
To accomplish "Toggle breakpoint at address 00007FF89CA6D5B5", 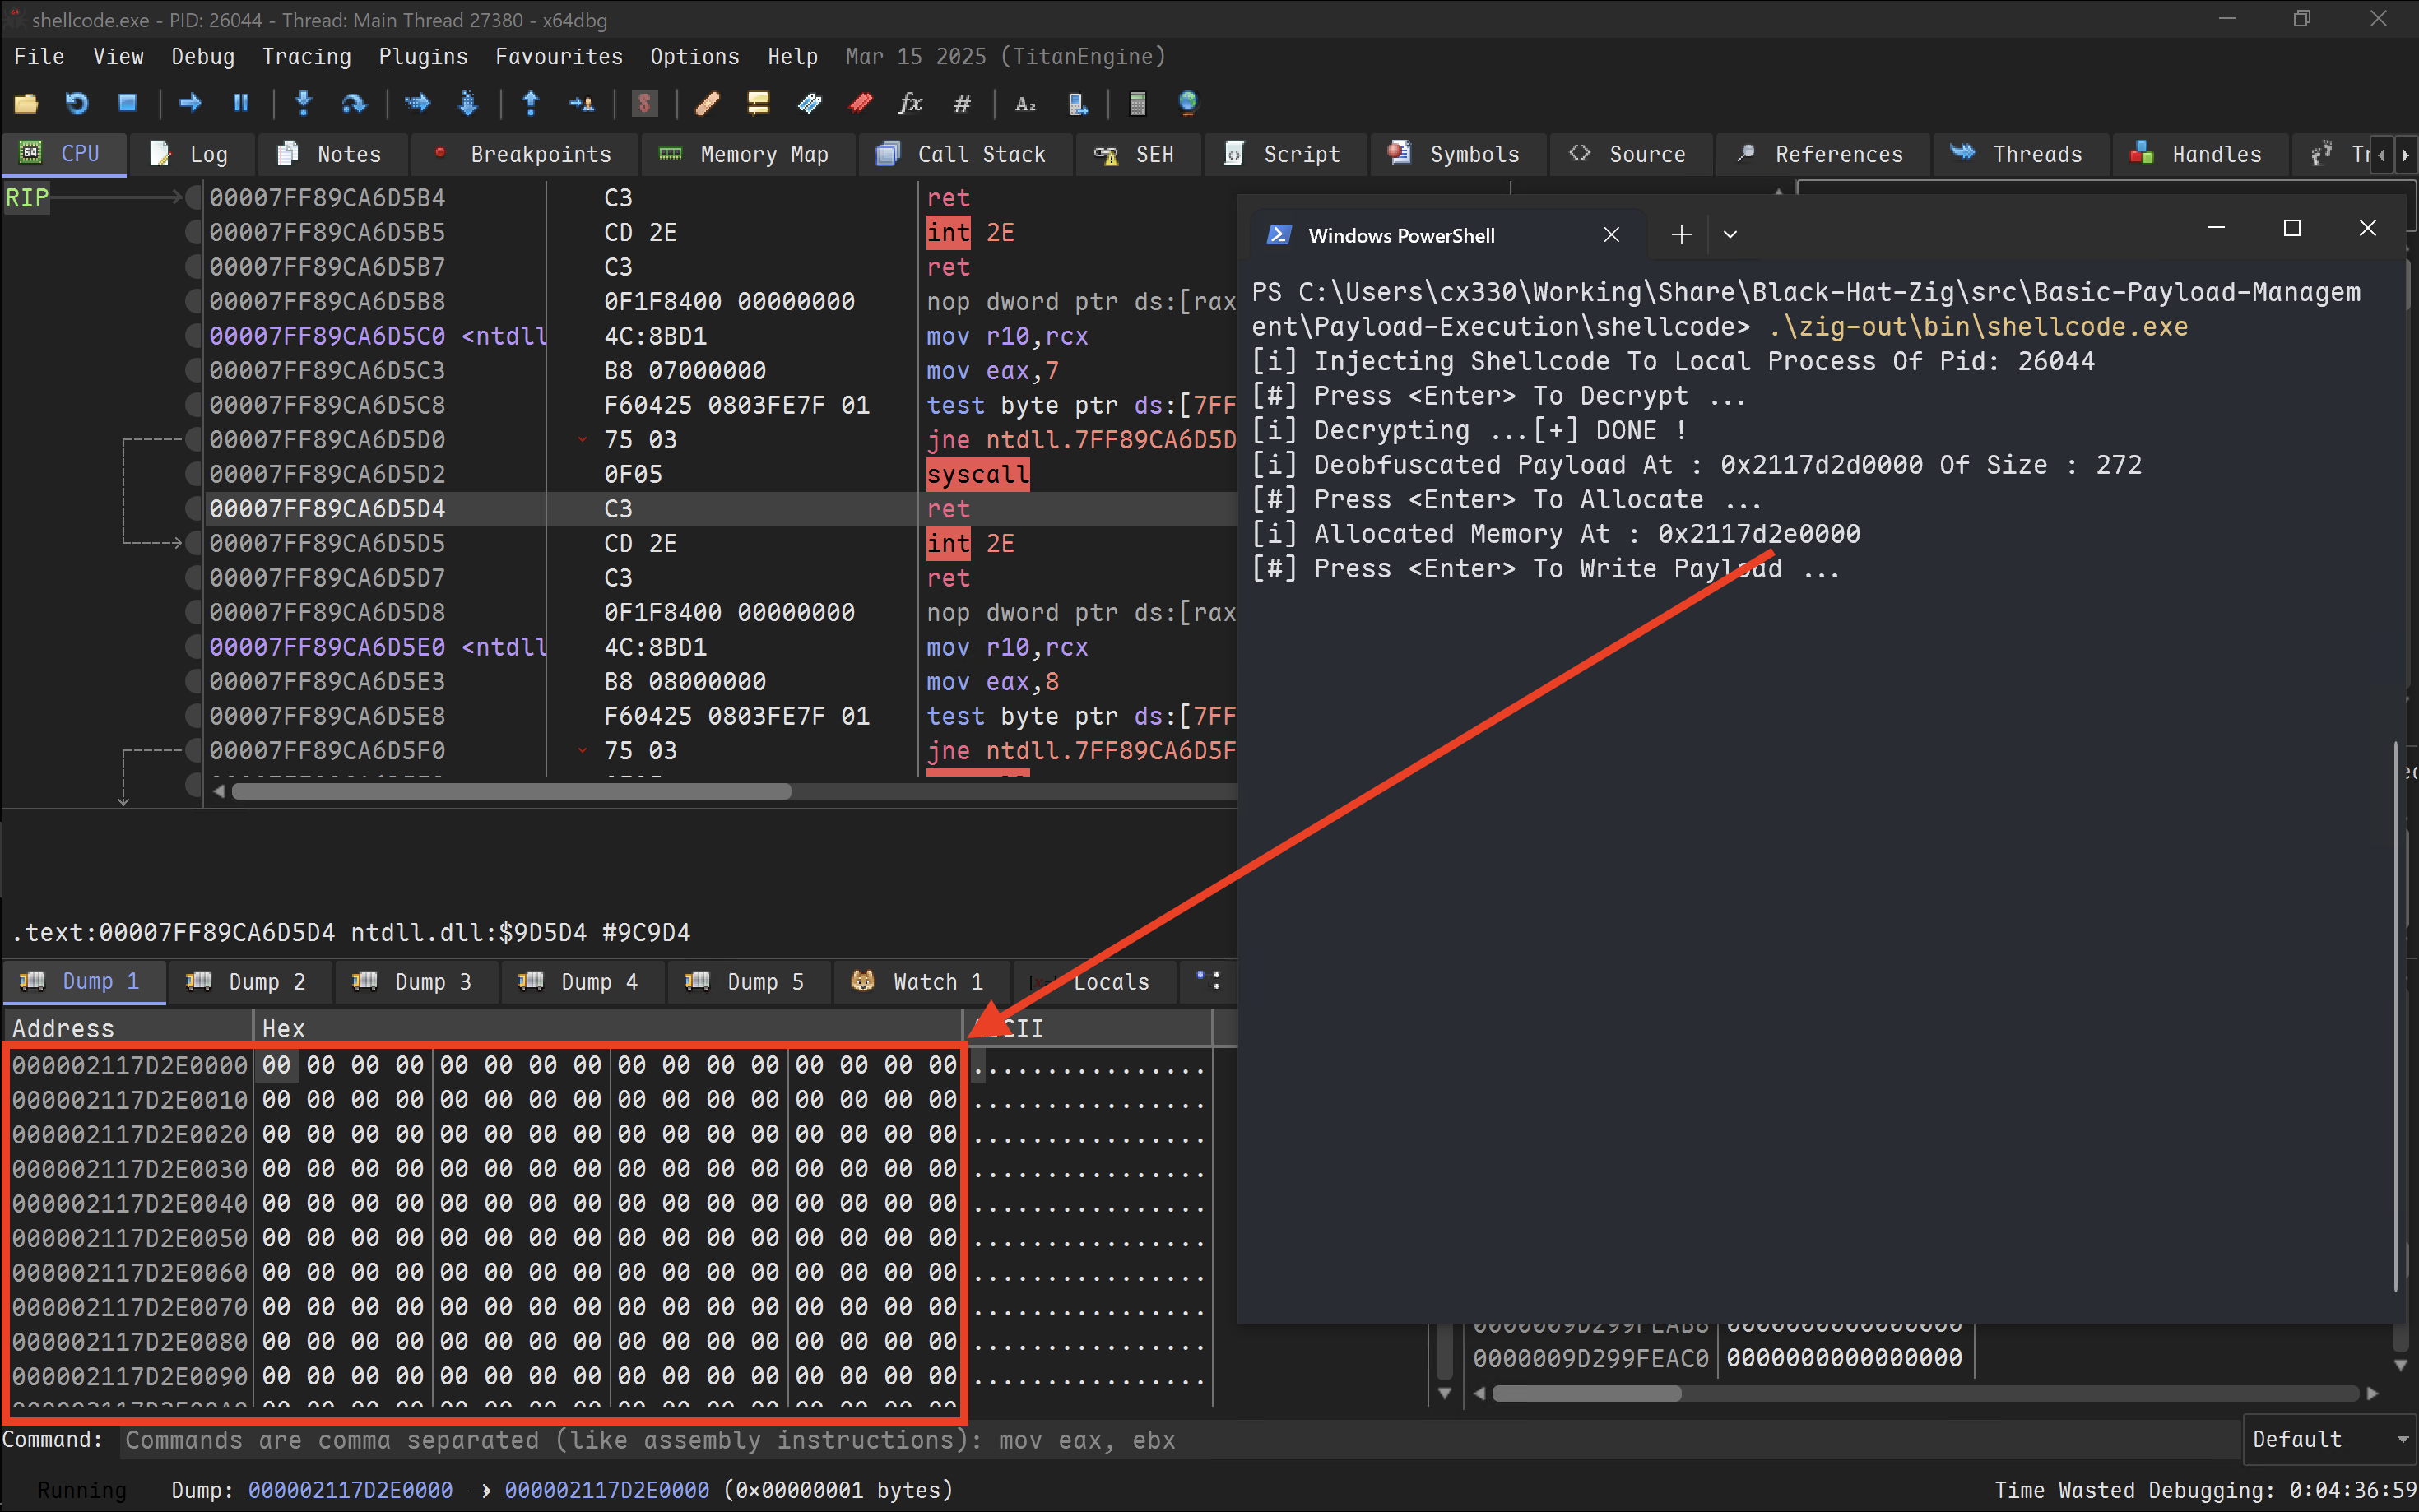I will coord(194,232).
